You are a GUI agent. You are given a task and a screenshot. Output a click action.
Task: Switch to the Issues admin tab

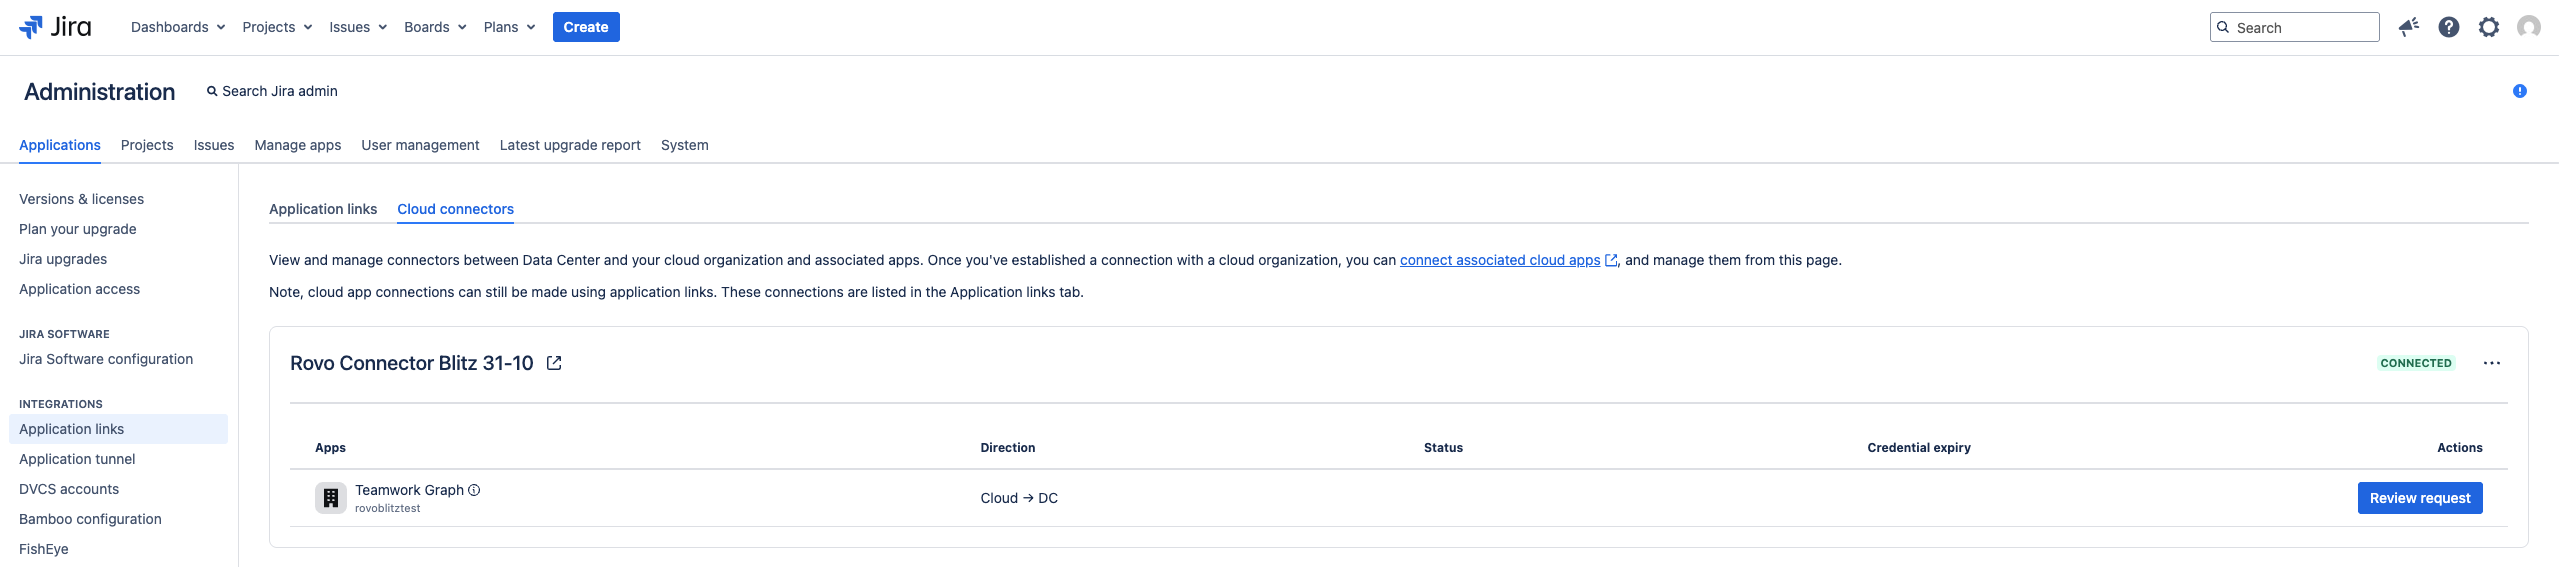pyautogui.click(x=214, y=145)
